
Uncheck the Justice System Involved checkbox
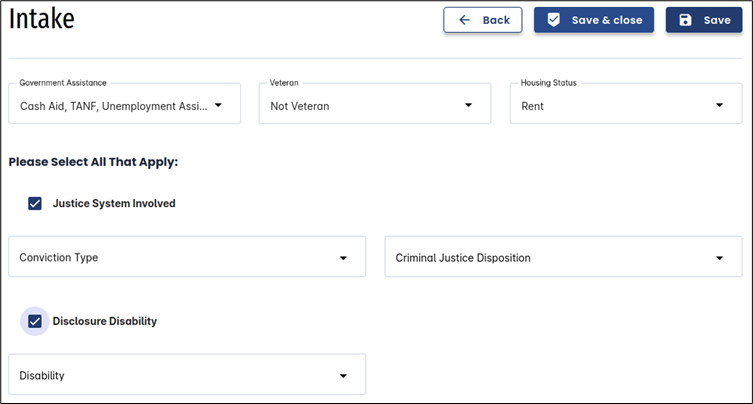pos(35,204)
